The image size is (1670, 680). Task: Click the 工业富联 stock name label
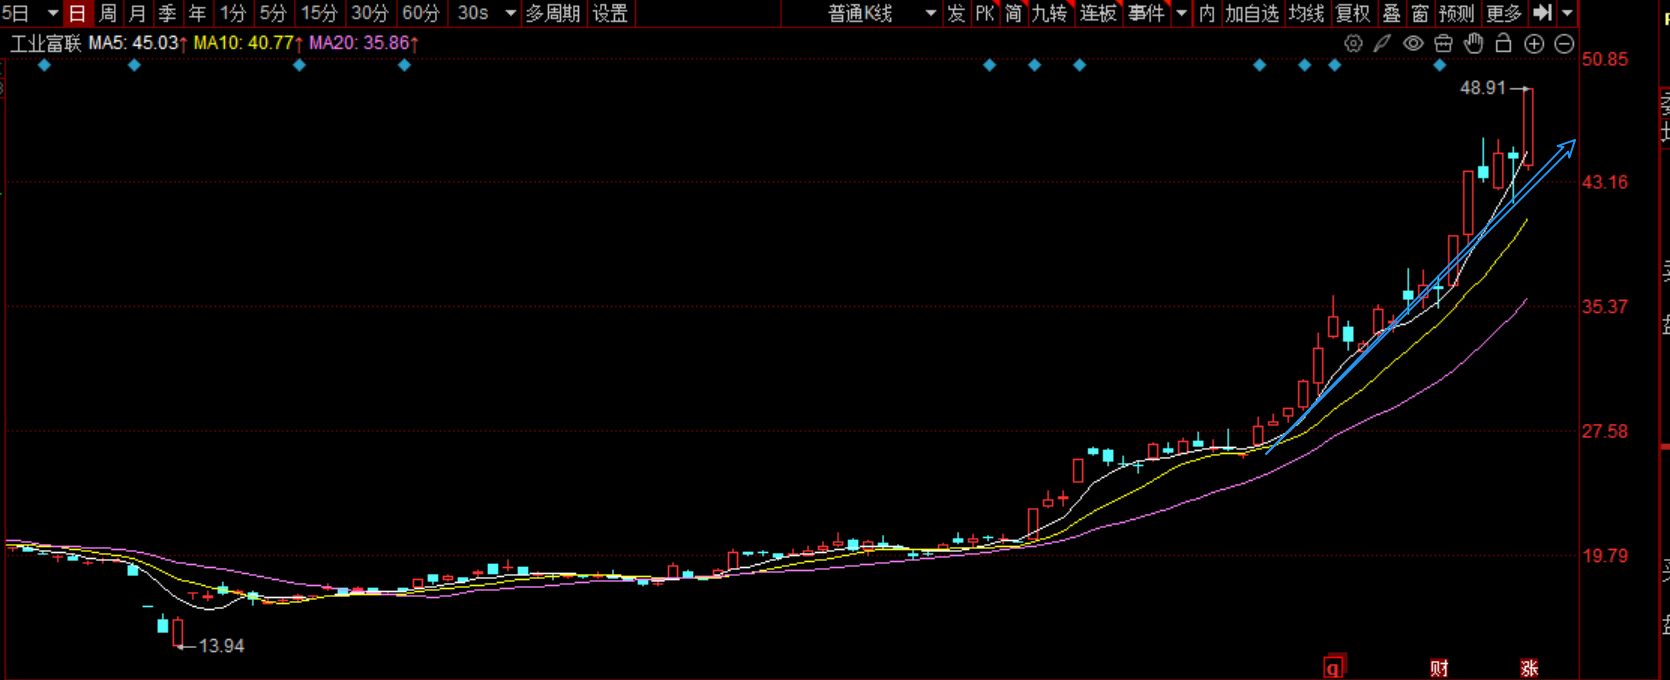pos(46,43)
